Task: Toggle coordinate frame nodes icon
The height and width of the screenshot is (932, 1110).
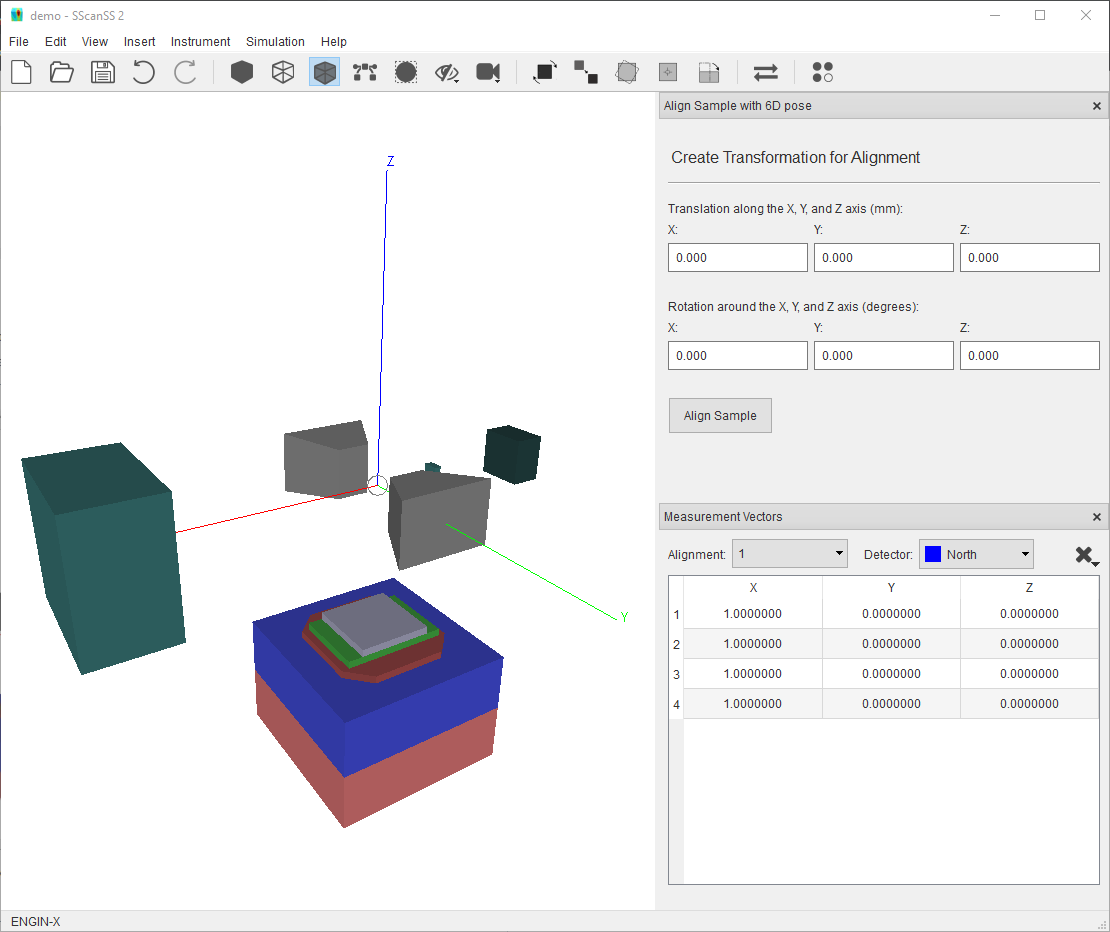Action: click(x=365, y=72)
